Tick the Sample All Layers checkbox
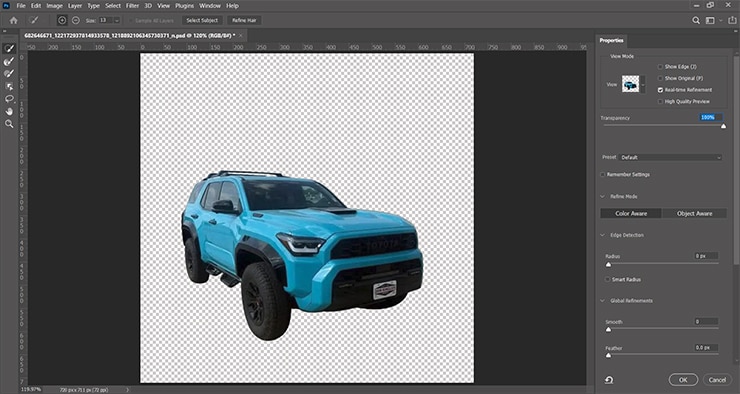 (131, 21)
